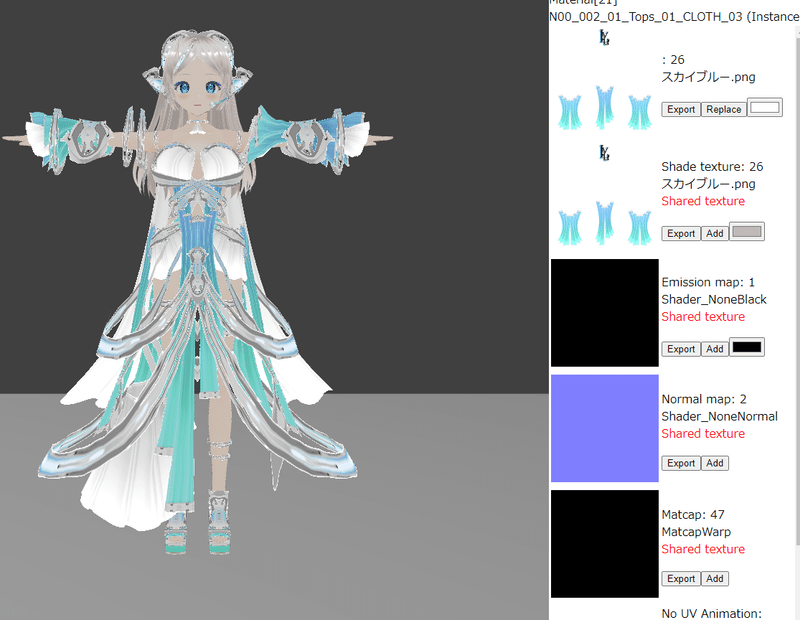Click the Shade texture: 26 label
The image size is (800, 620).
pos(712,167)
